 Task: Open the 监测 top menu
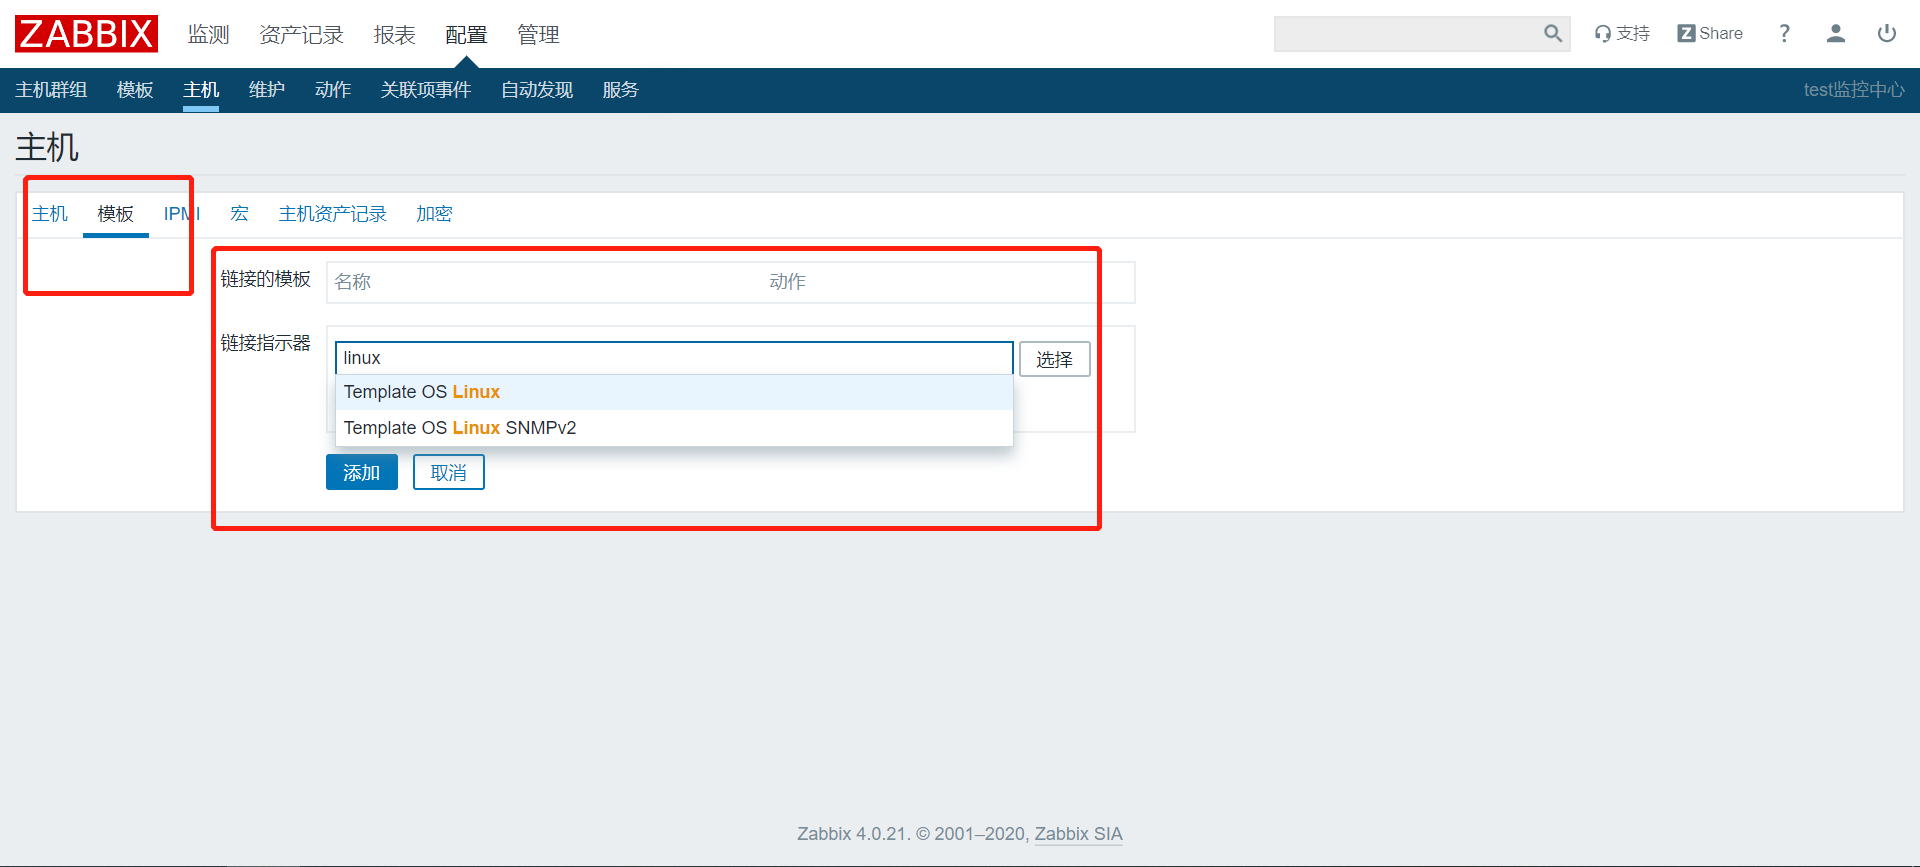pos(209,35)
